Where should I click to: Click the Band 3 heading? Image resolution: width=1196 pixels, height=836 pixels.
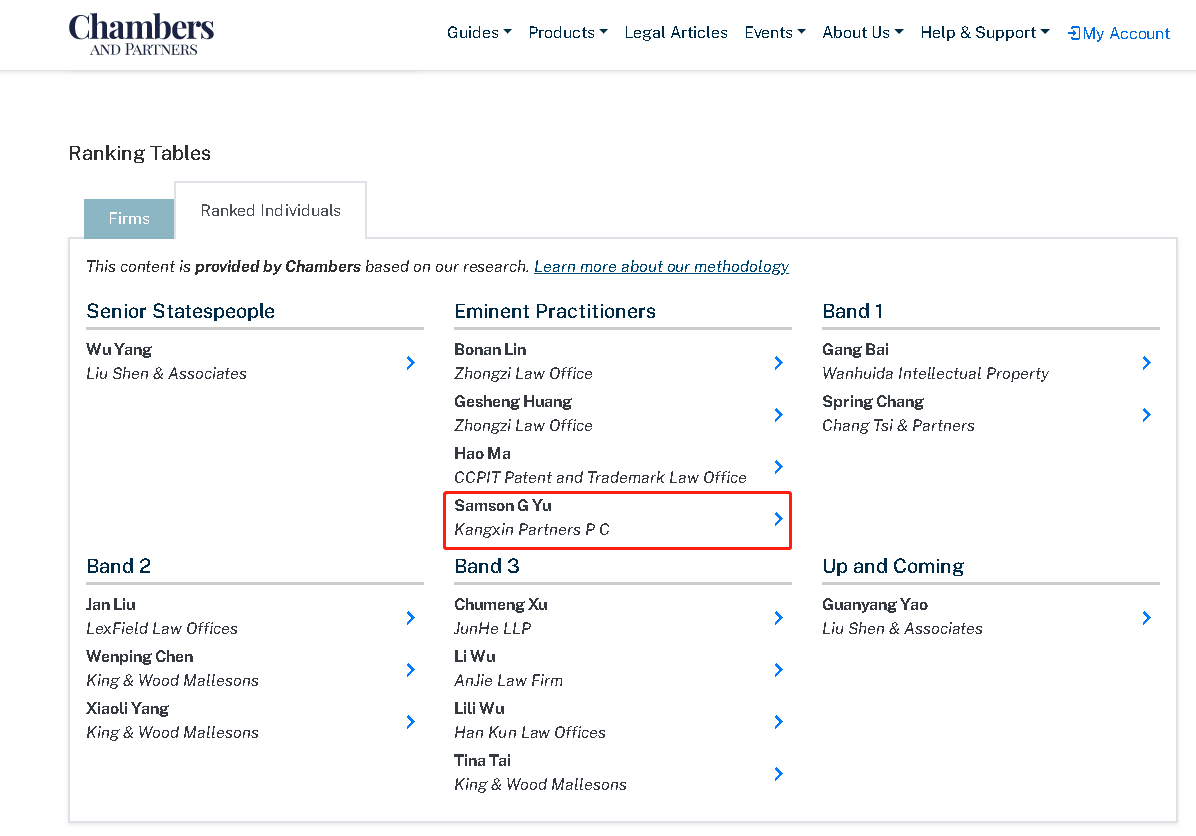(x=487, y=566)
